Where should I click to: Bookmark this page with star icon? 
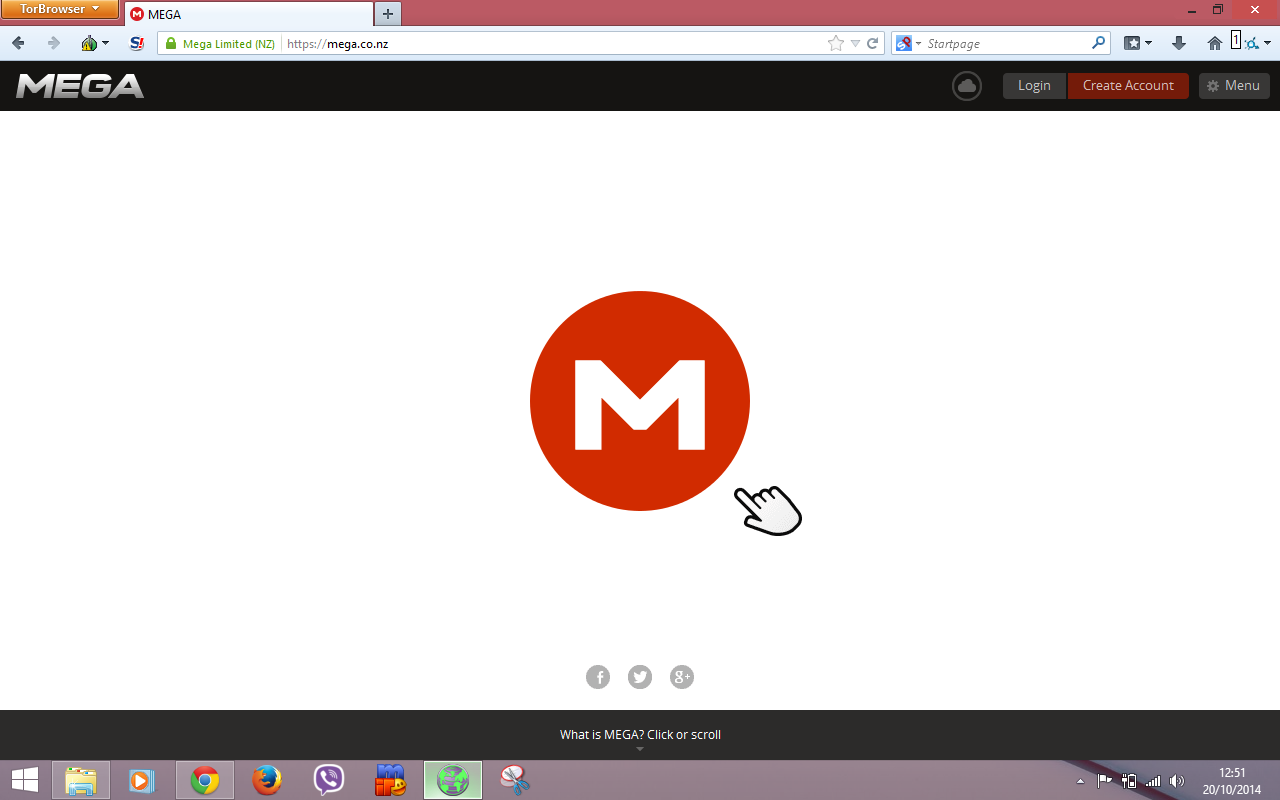coord(836,43)
